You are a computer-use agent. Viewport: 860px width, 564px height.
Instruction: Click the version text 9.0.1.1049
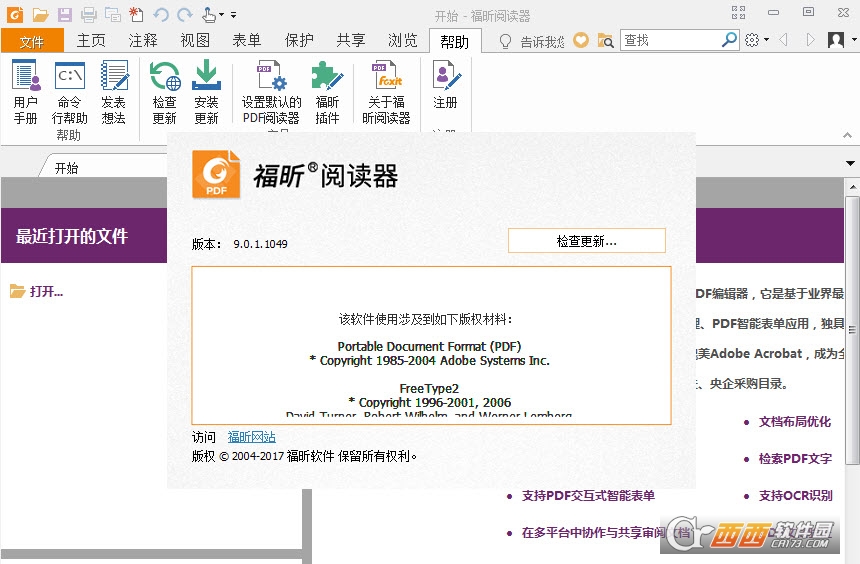[261, 244]
